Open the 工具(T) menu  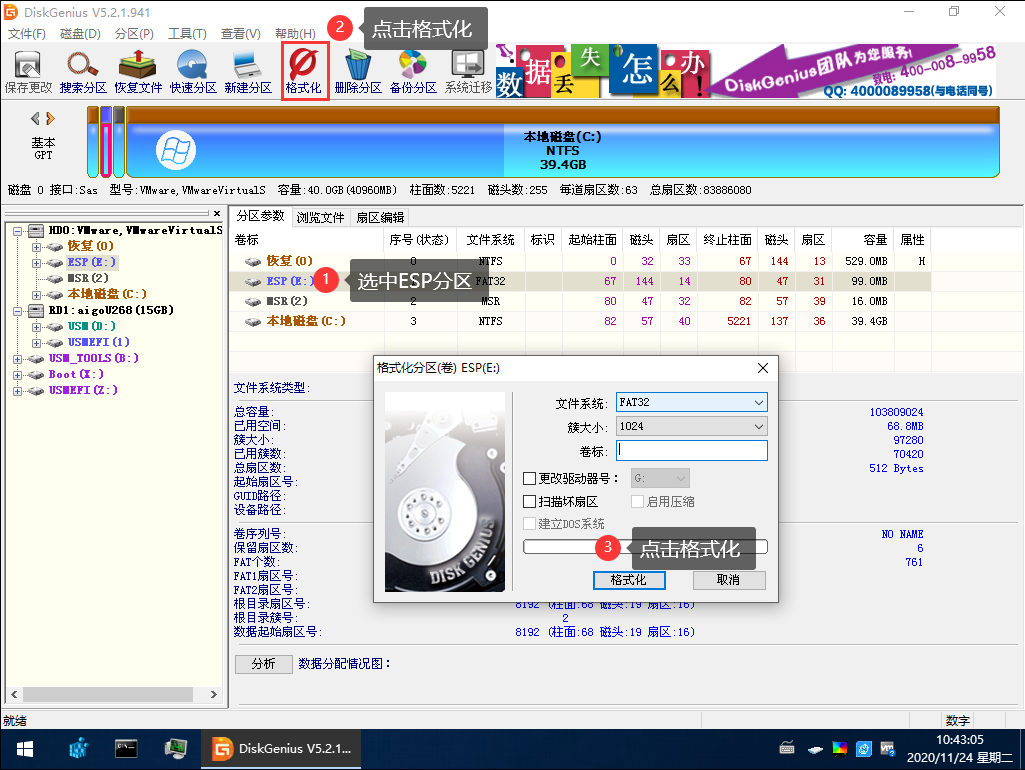[x=188, y=33]
